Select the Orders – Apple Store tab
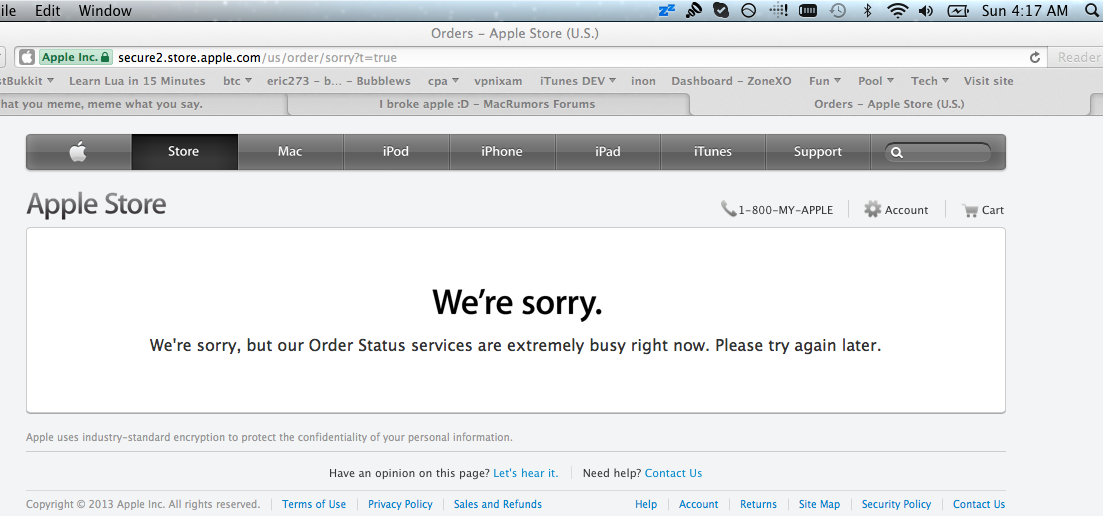Viewport: 1103px width, 516px height. [x=888, y=104]
